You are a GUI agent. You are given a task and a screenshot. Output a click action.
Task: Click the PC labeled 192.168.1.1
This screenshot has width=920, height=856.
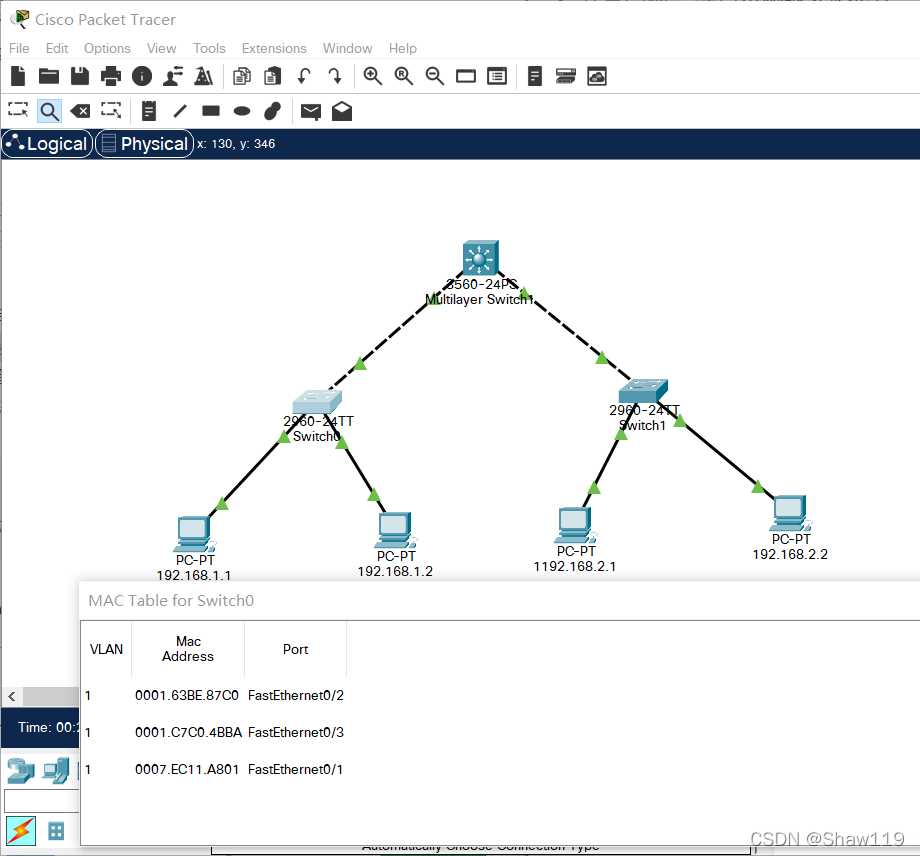(x=194, y=534)
